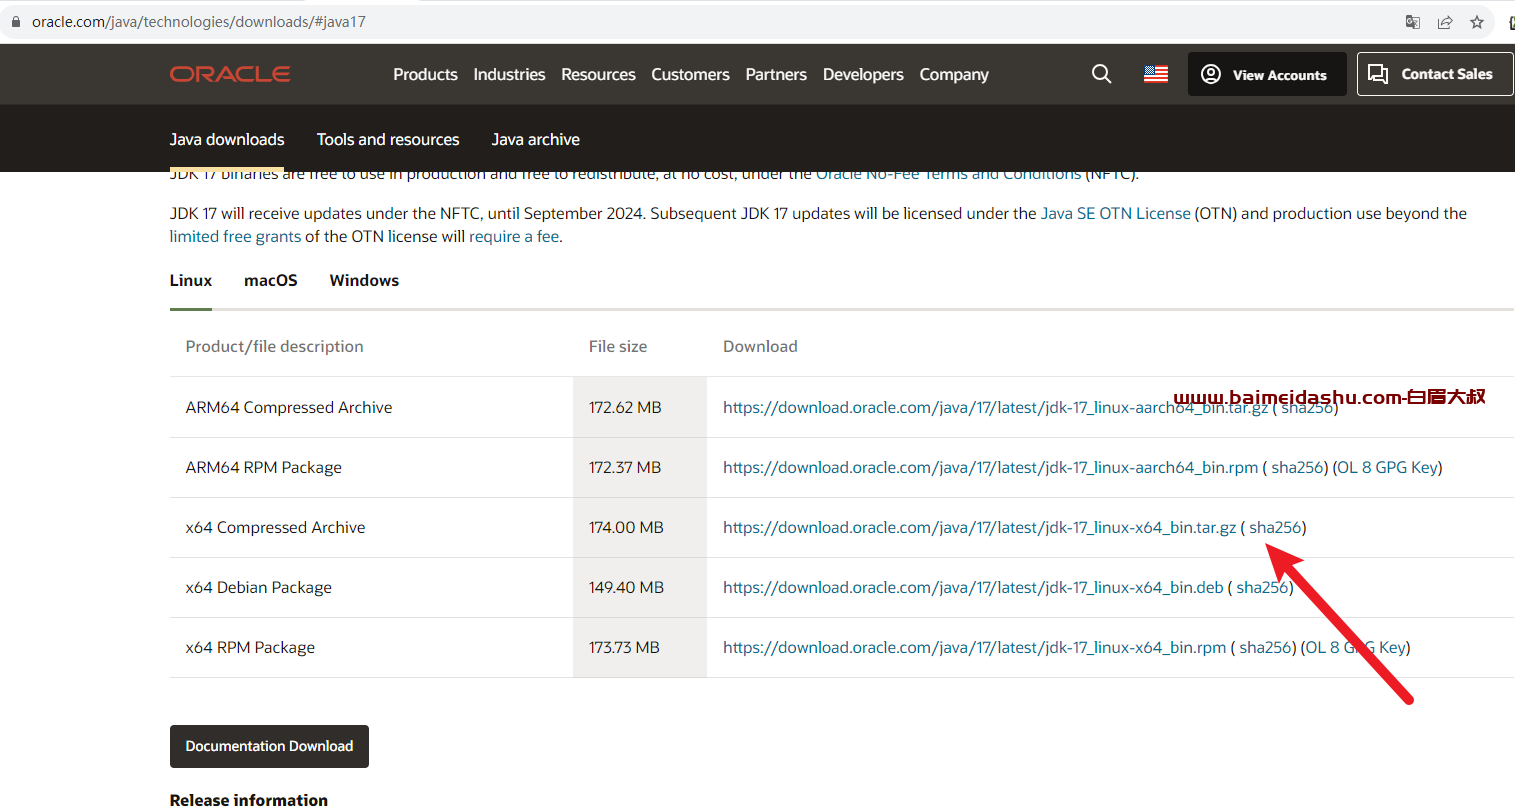Open sha256 link for x64 Debian Package
Screen dimensions: 1515x809
1262,587
